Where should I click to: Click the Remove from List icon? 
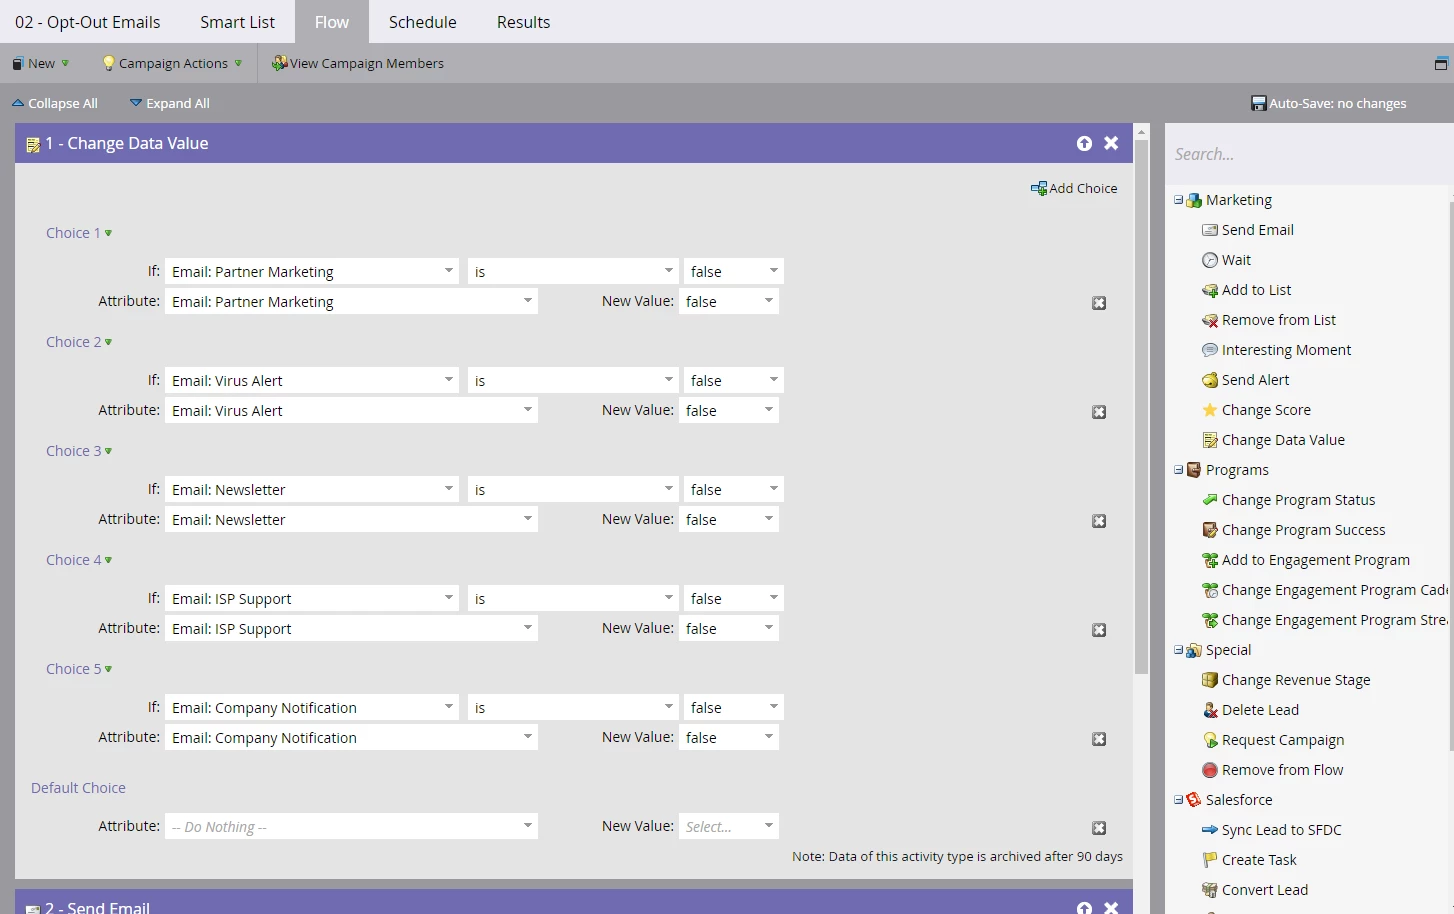1209,320
